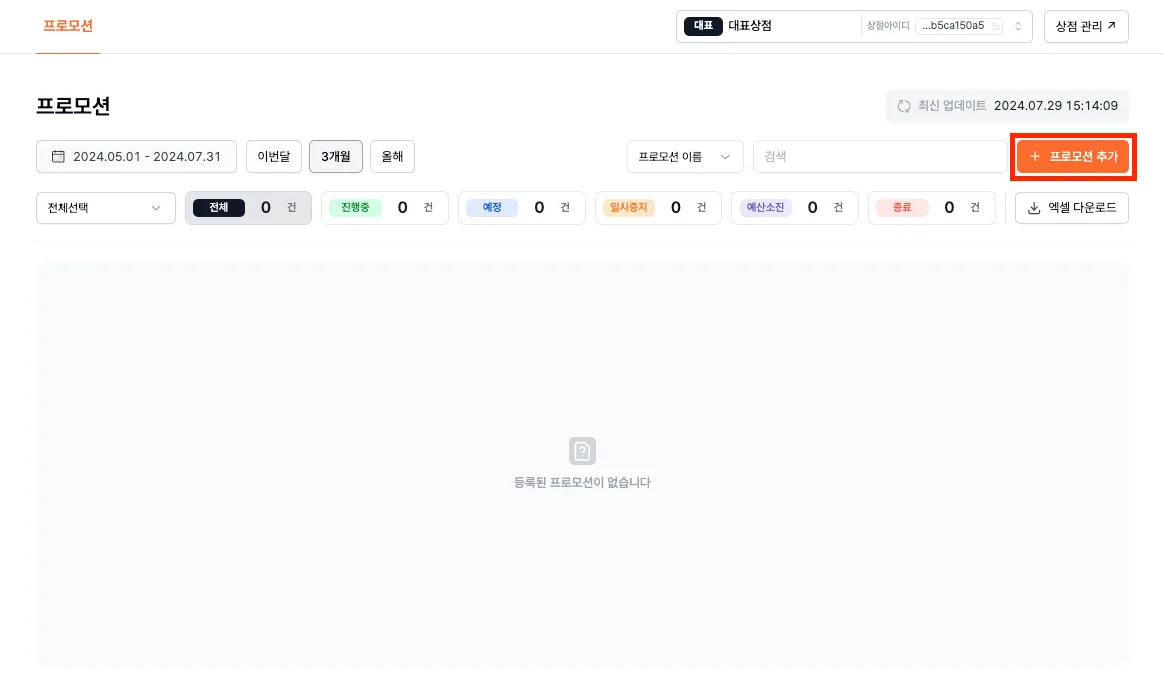Click the plus icon on 프로모션 추가

point(1035,156)
